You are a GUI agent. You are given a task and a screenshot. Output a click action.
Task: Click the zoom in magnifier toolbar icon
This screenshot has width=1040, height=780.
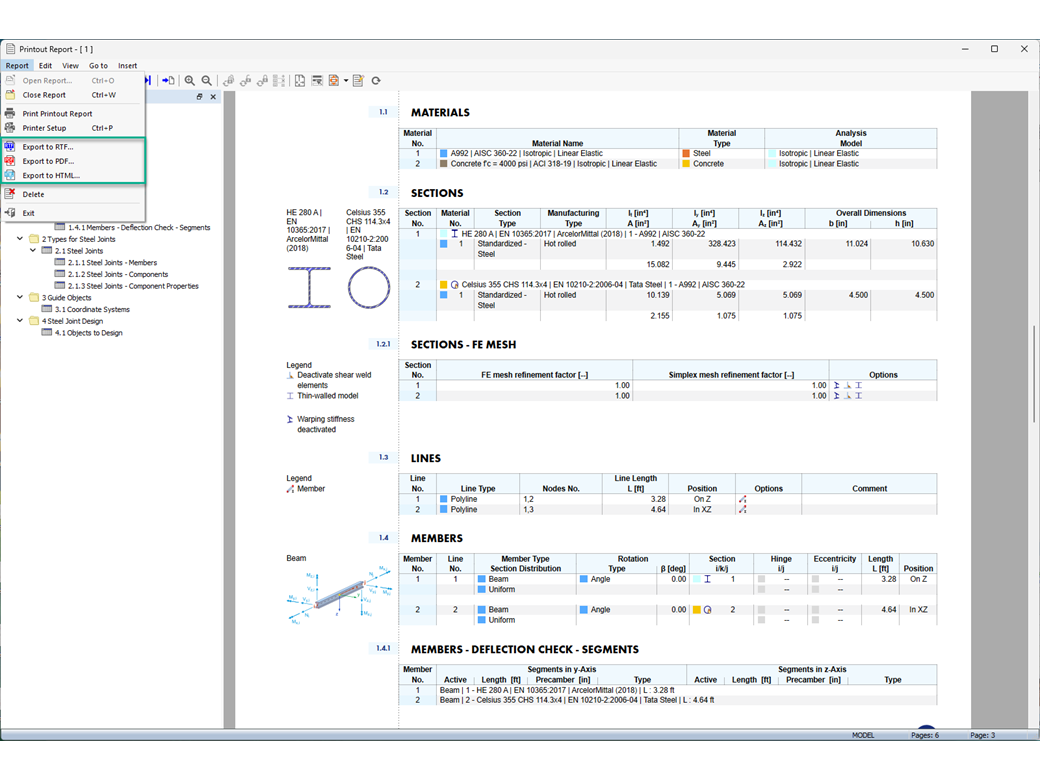click(x=190, y=80)
